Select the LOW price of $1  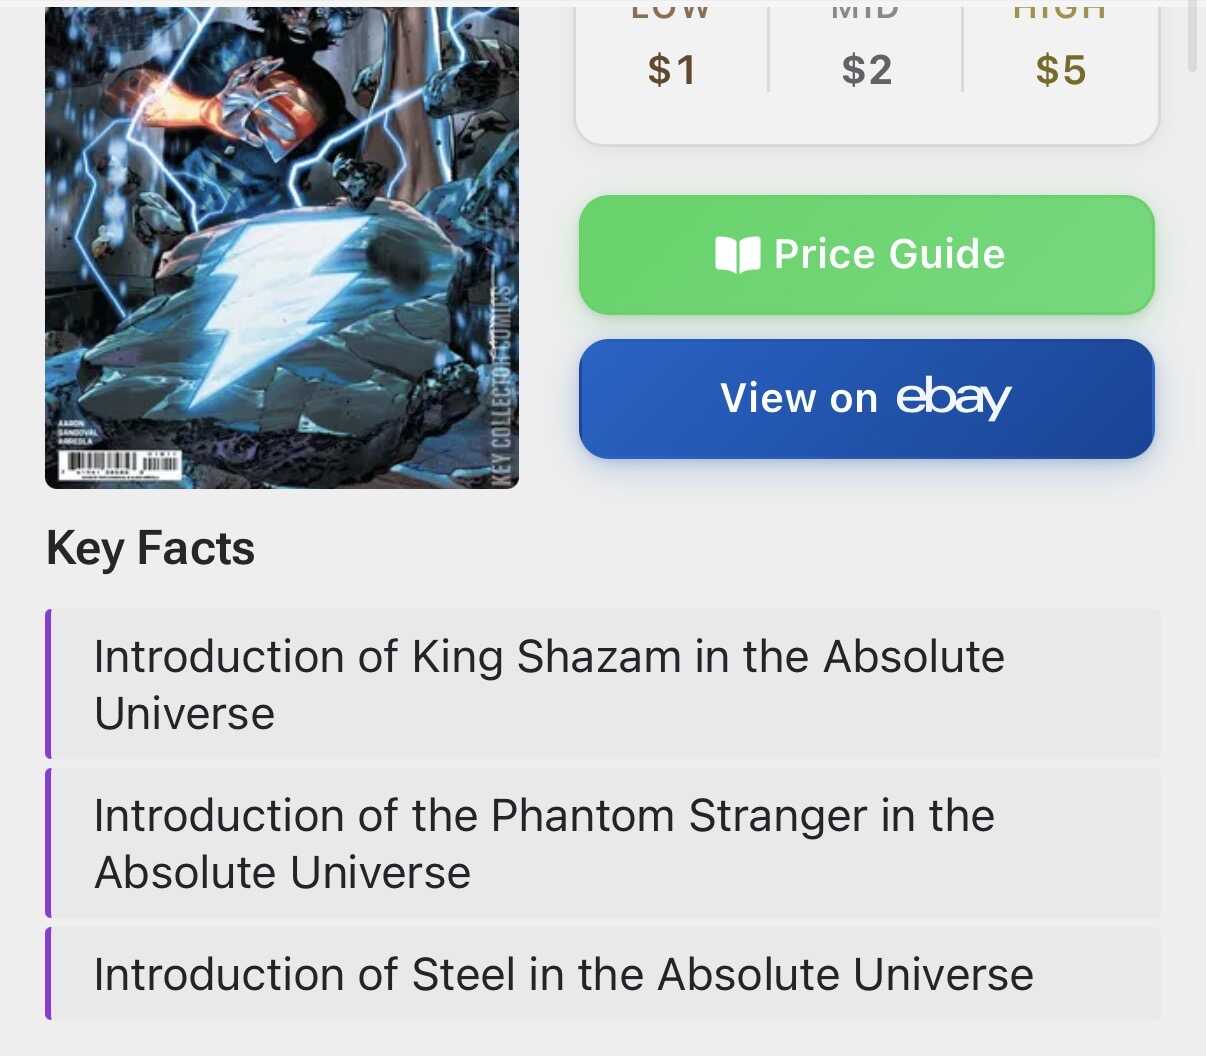click(x=671, y=70)
